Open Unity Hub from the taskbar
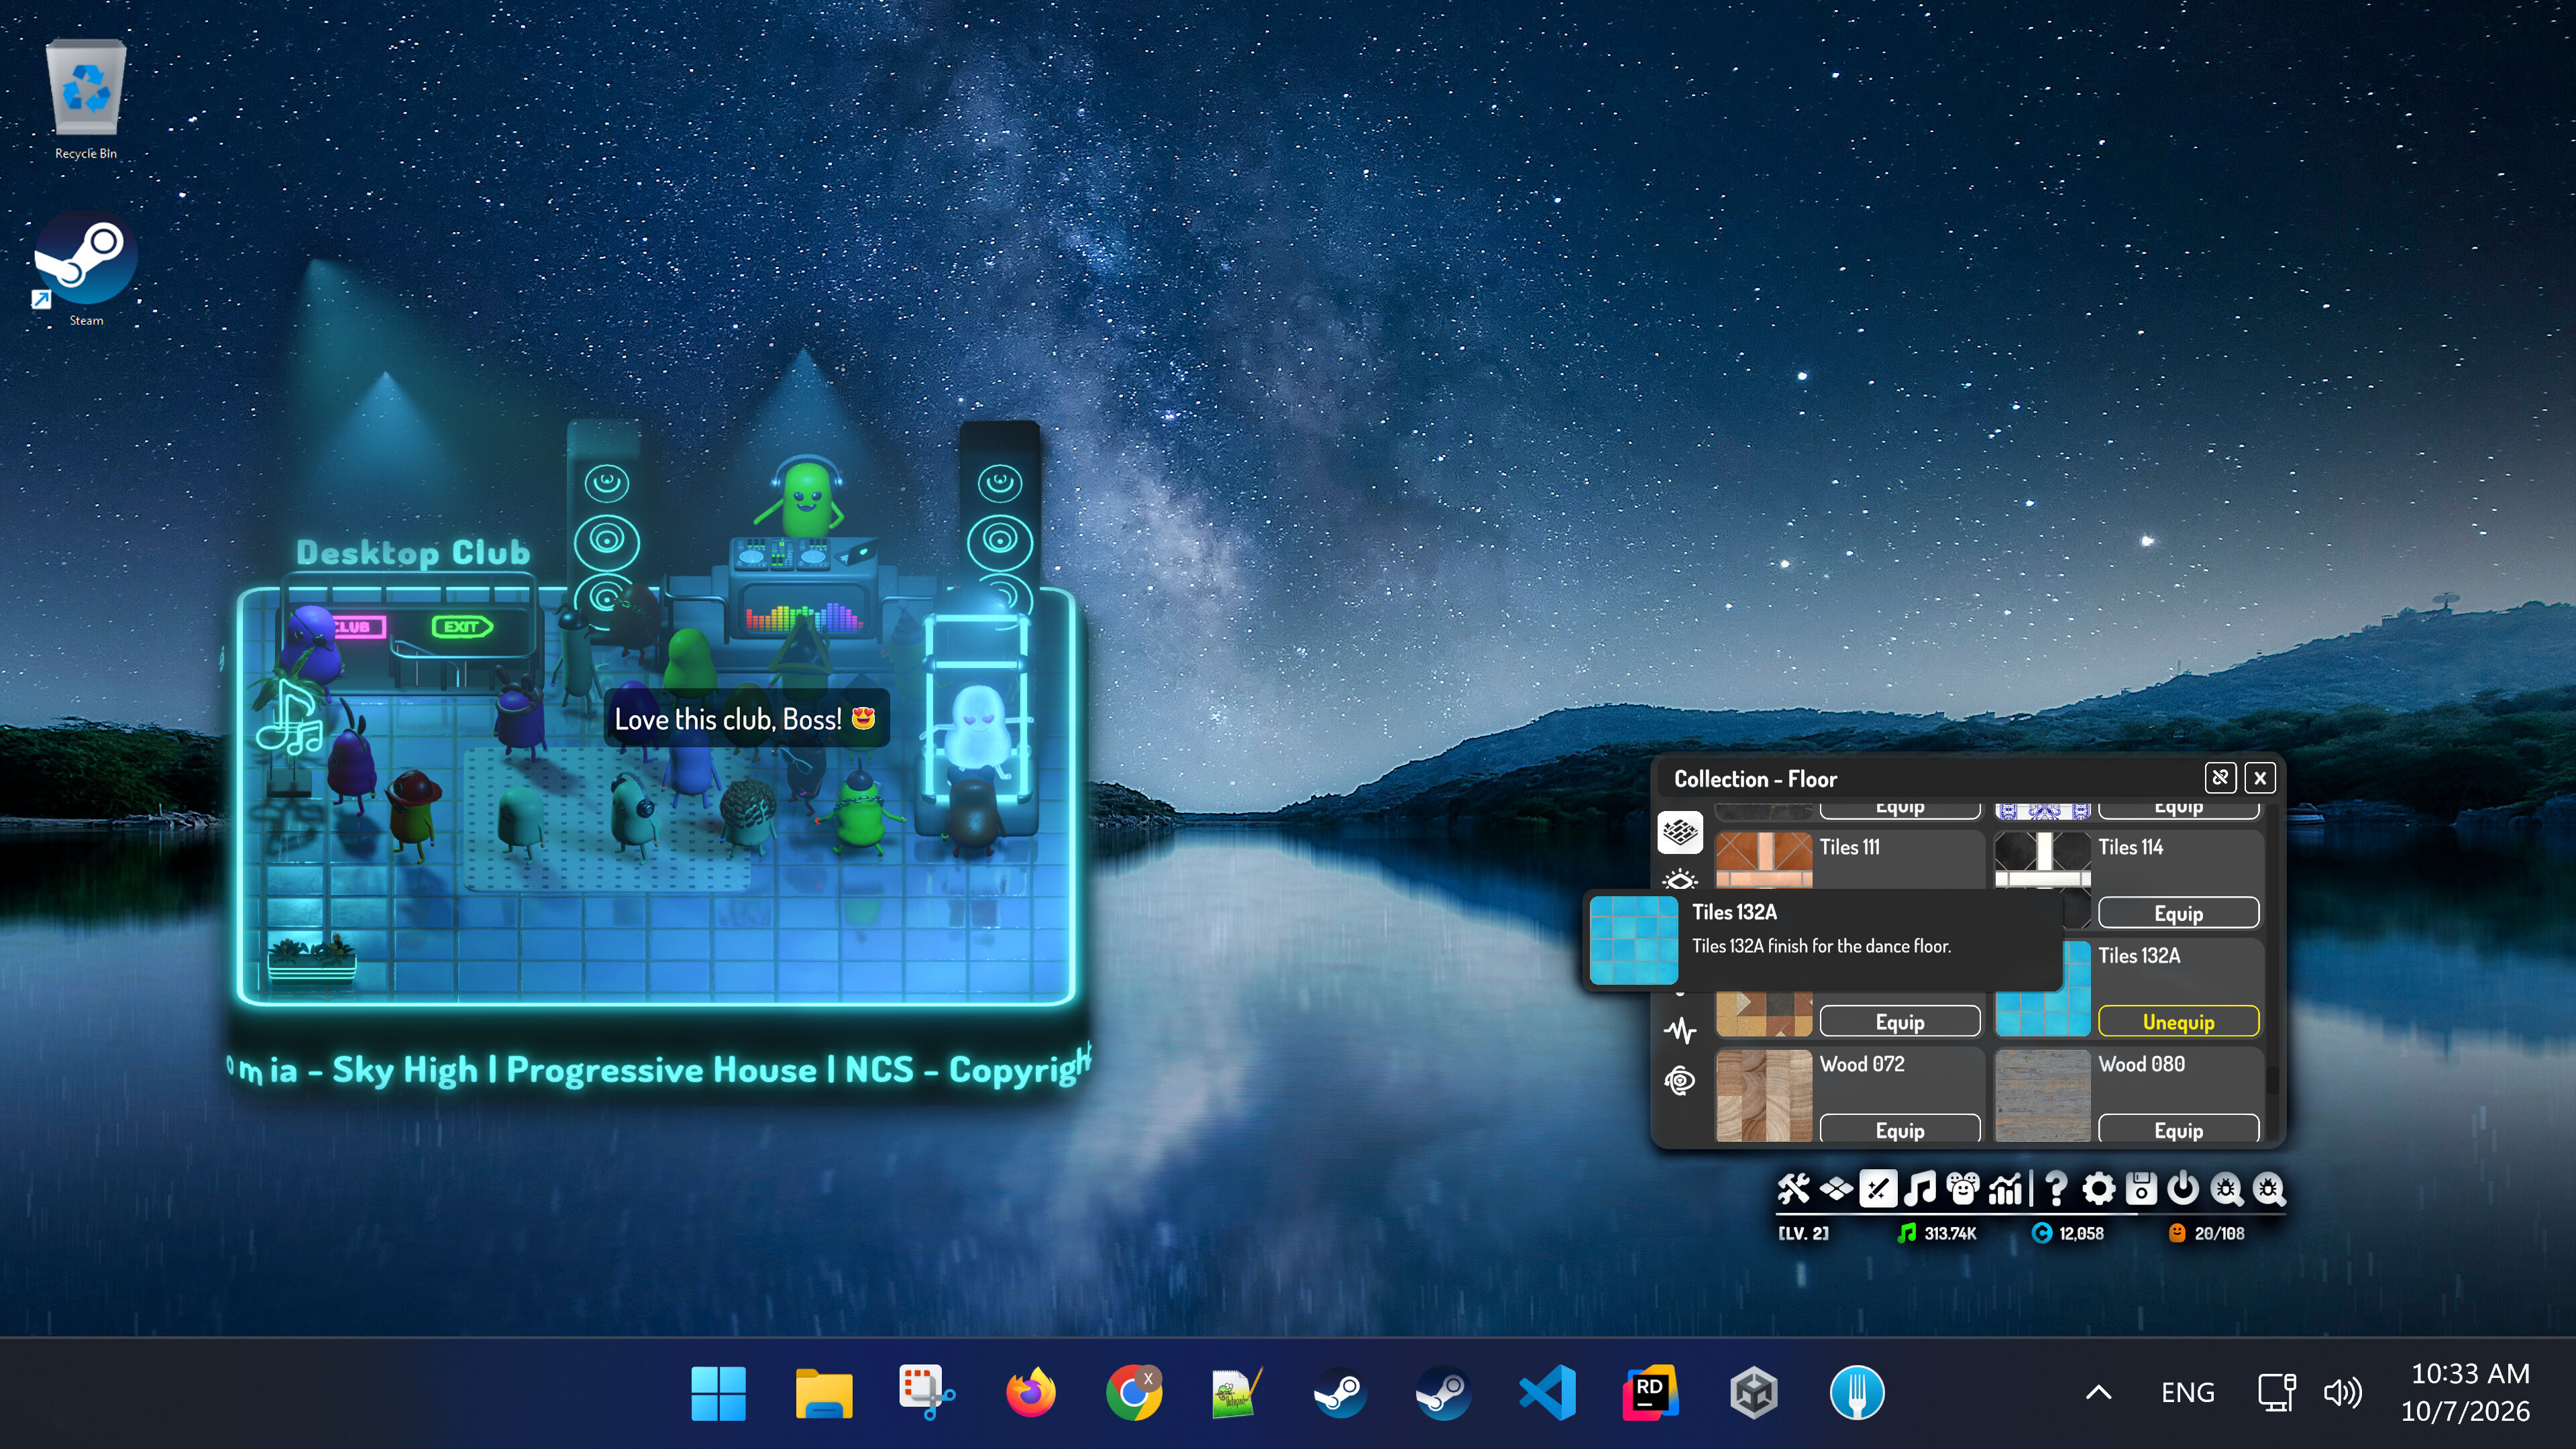Viewport: 2576px width, 1449px height. (x=1754, y=1393)
